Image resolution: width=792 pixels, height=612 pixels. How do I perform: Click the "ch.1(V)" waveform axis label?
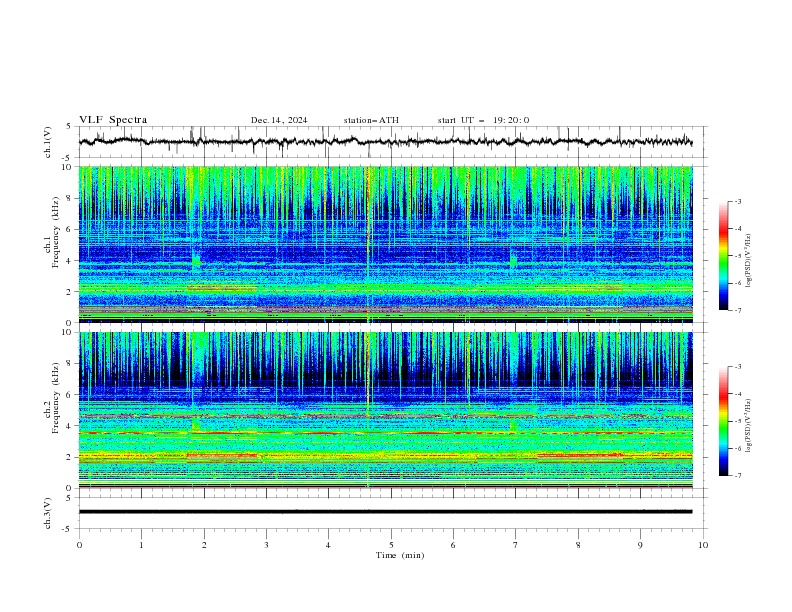pos(48,142)
